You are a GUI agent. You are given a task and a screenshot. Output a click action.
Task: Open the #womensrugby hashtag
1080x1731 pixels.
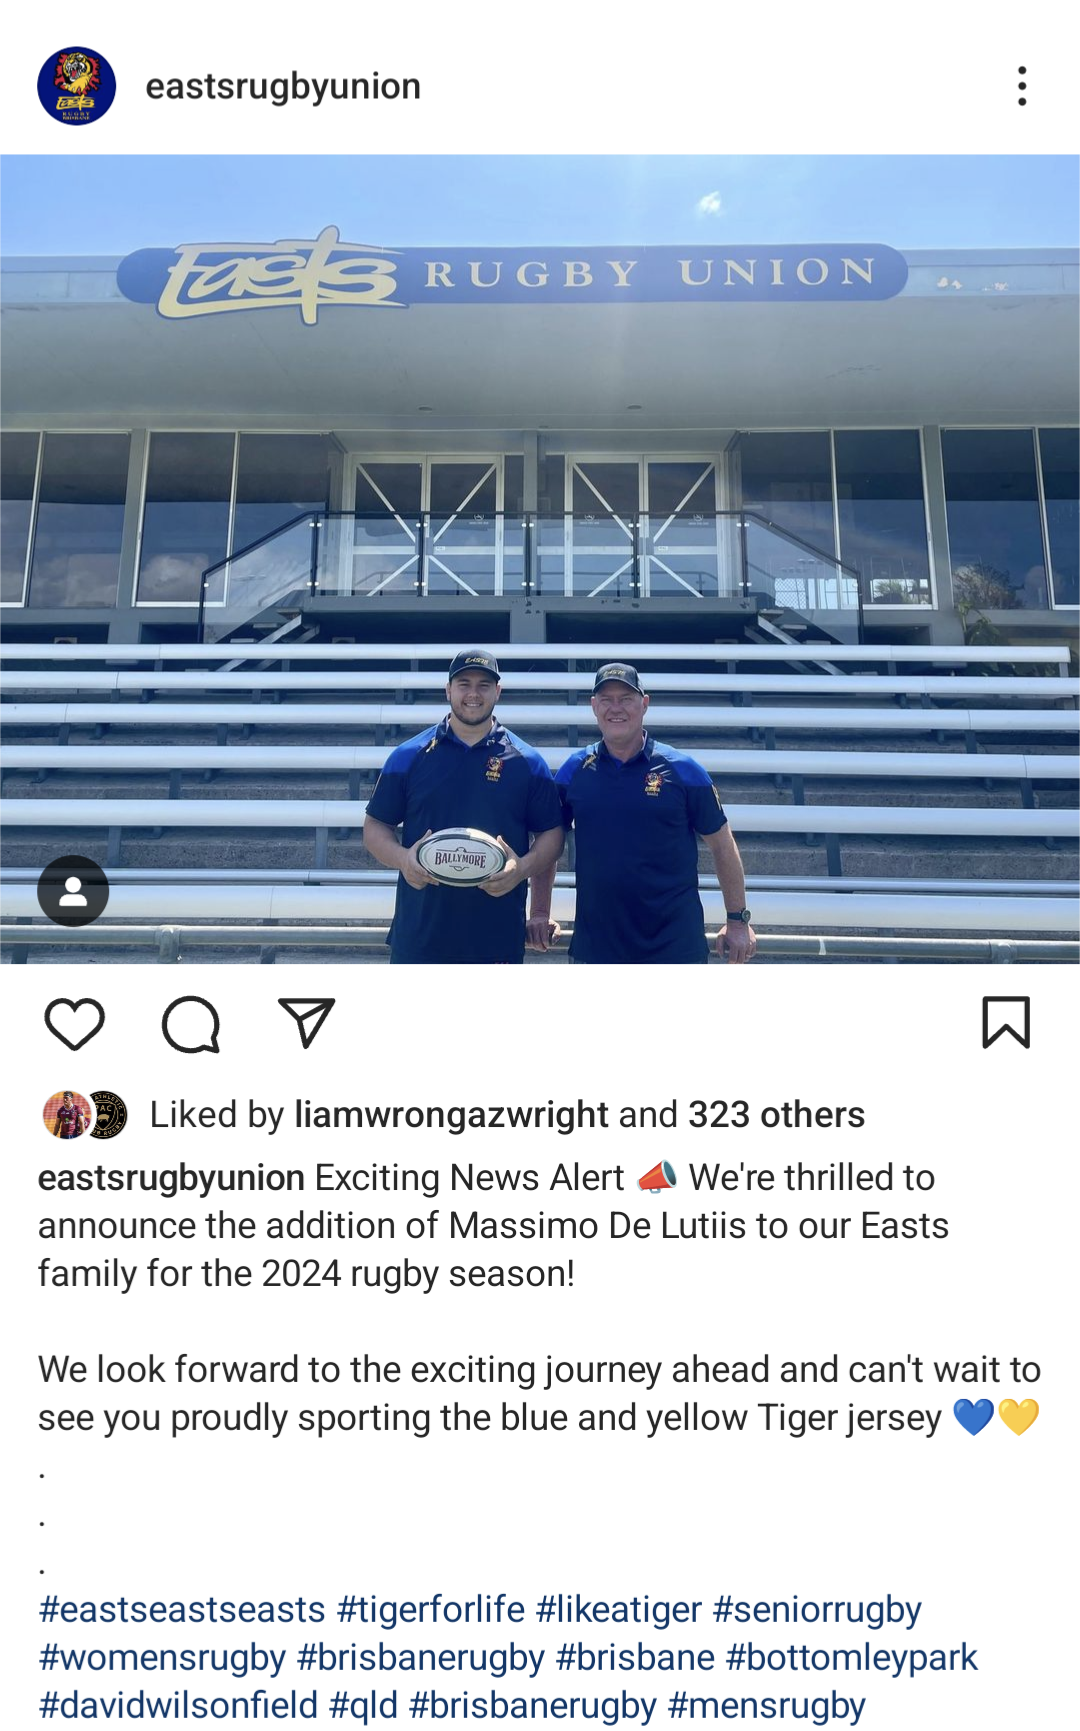pos(162,1658)
